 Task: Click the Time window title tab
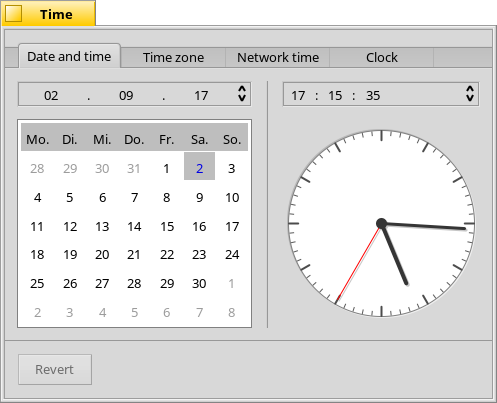[x=49, y=13]
